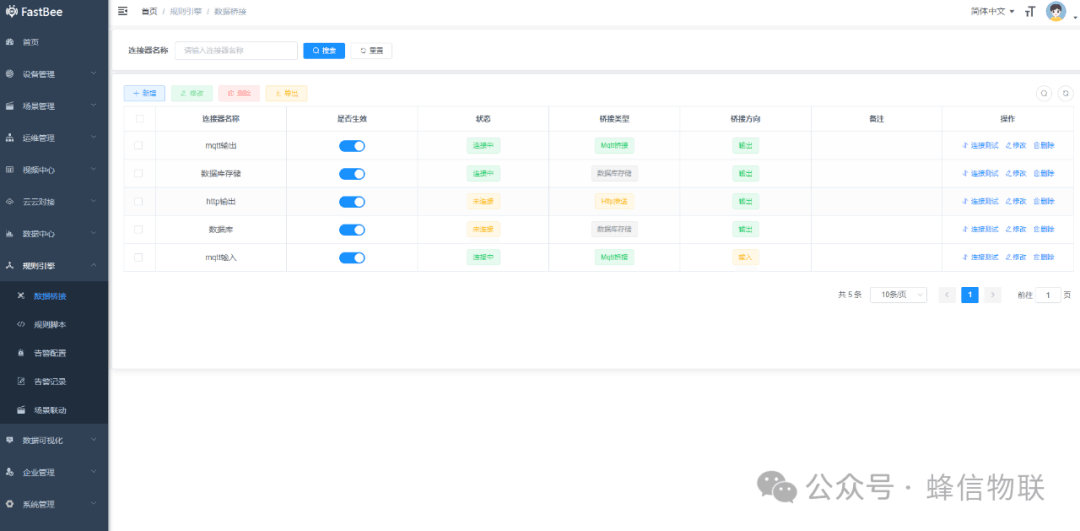The width and height of the screenshot is (1080, 531).
Task: Click 连接测试 for the mqtt输出 row
Action: (x=980, y=145)
